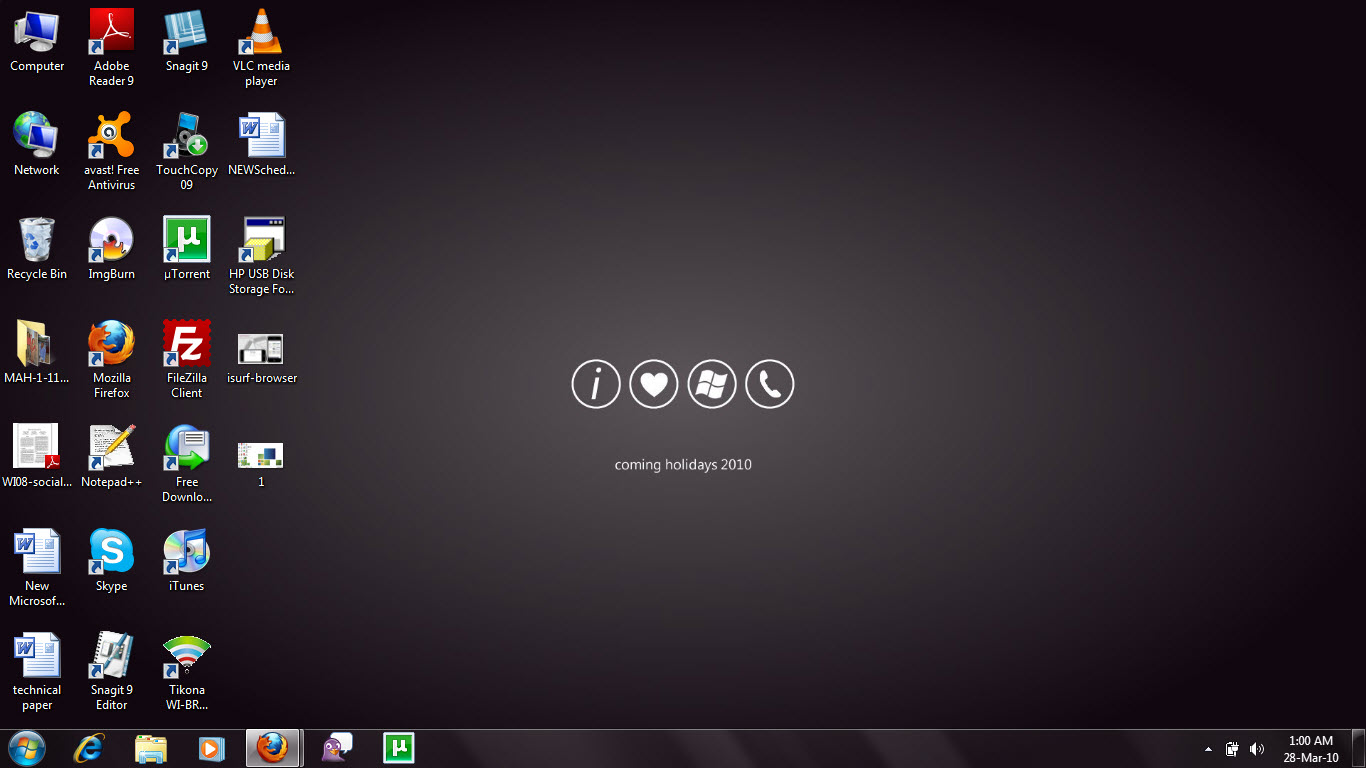Select the New Microsoft Word document icon
The width and height of the screenshot is (1366, 768).
(37, 567)
